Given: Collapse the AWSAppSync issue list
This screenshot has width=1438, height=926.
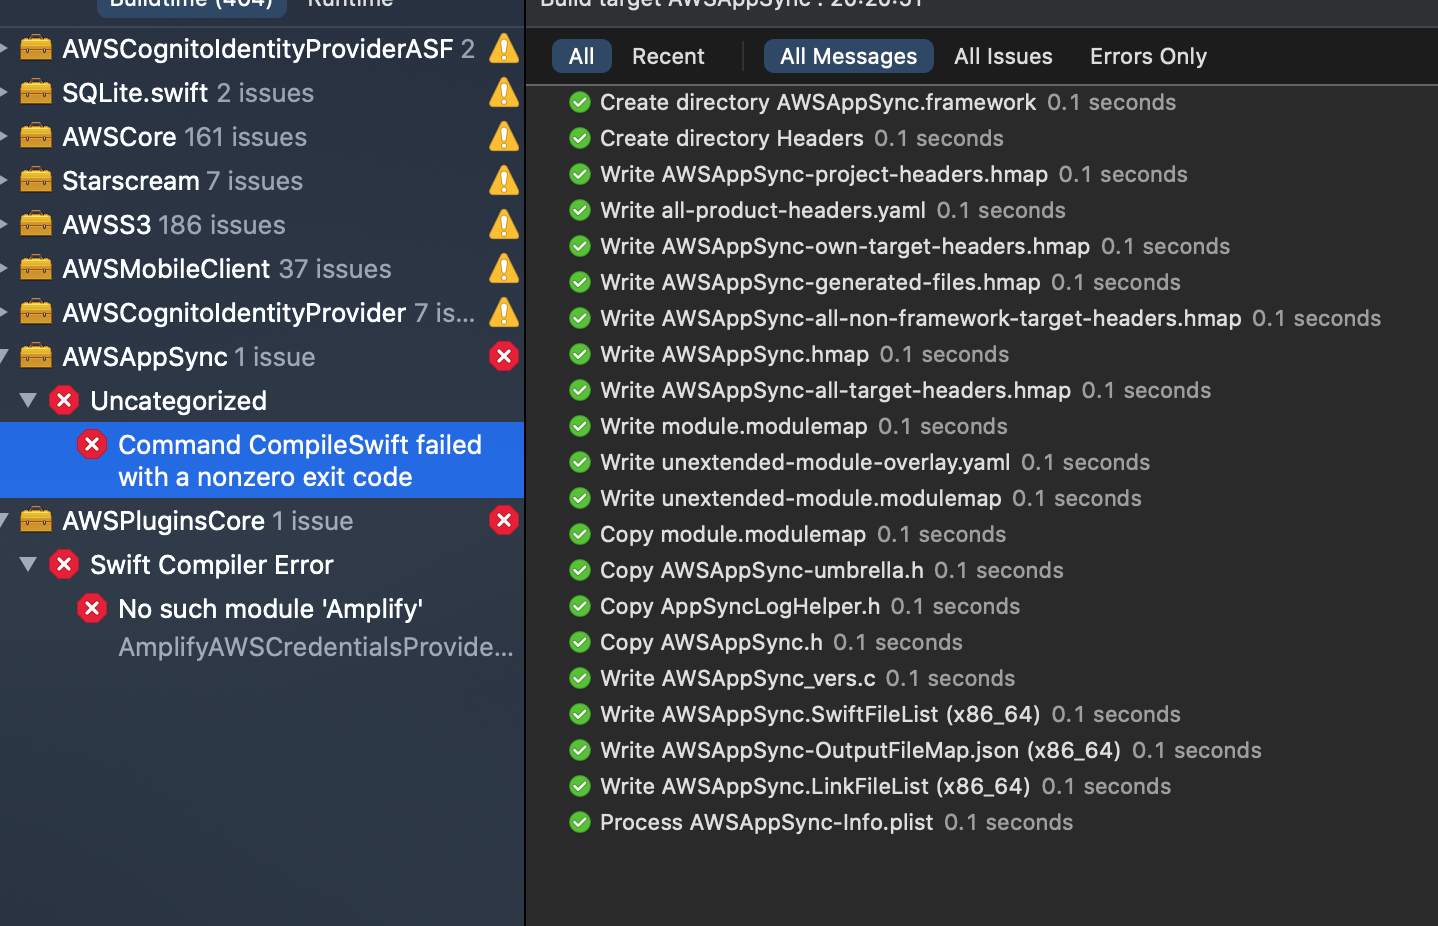Looking at the screenshot, I should pyautogui.click(x=4, y=356).
